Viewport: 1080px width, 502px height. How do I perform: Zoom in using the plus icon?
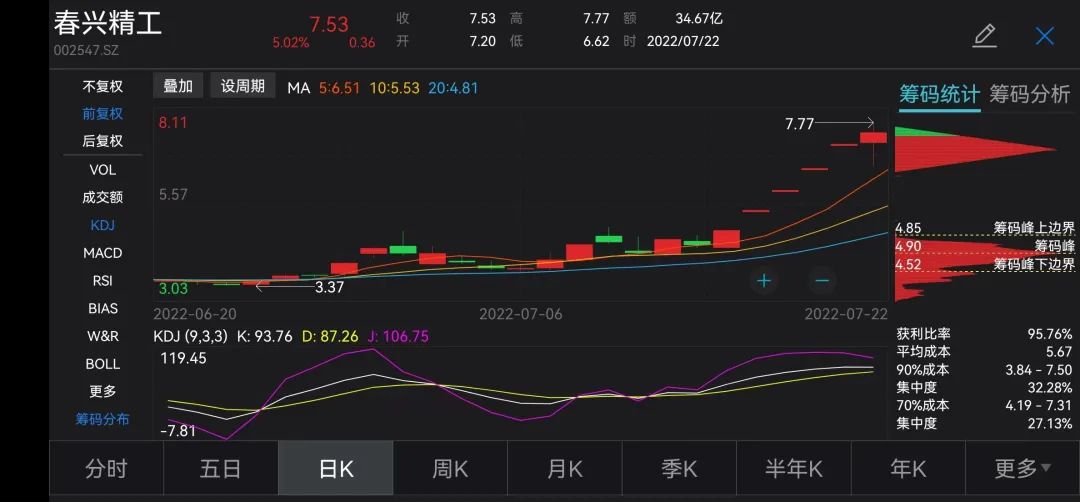[x=764, y=280]
